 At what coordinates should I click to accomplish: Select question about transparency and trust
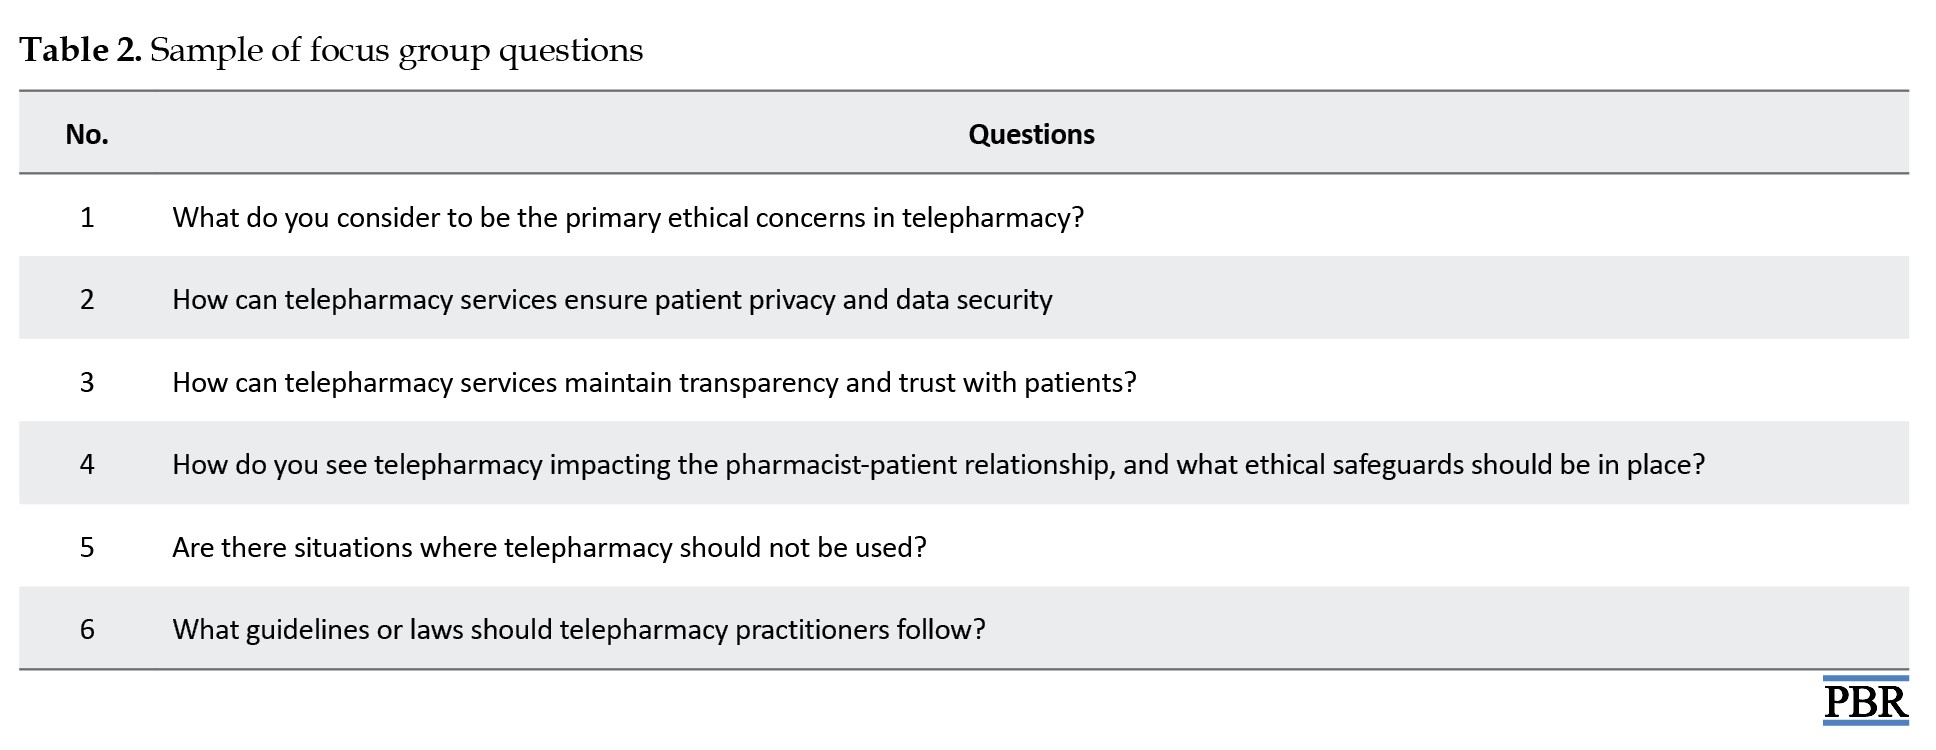tap(654, 382)
